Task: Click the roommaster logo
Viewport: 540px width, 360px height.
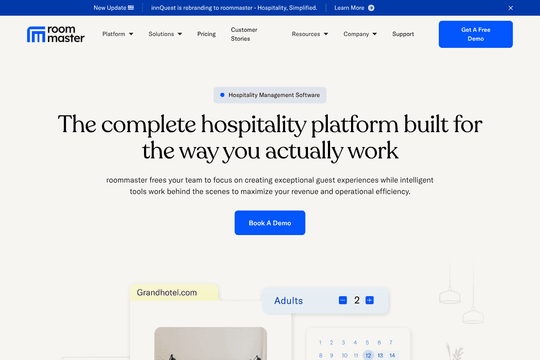Action: coord(56,34)
